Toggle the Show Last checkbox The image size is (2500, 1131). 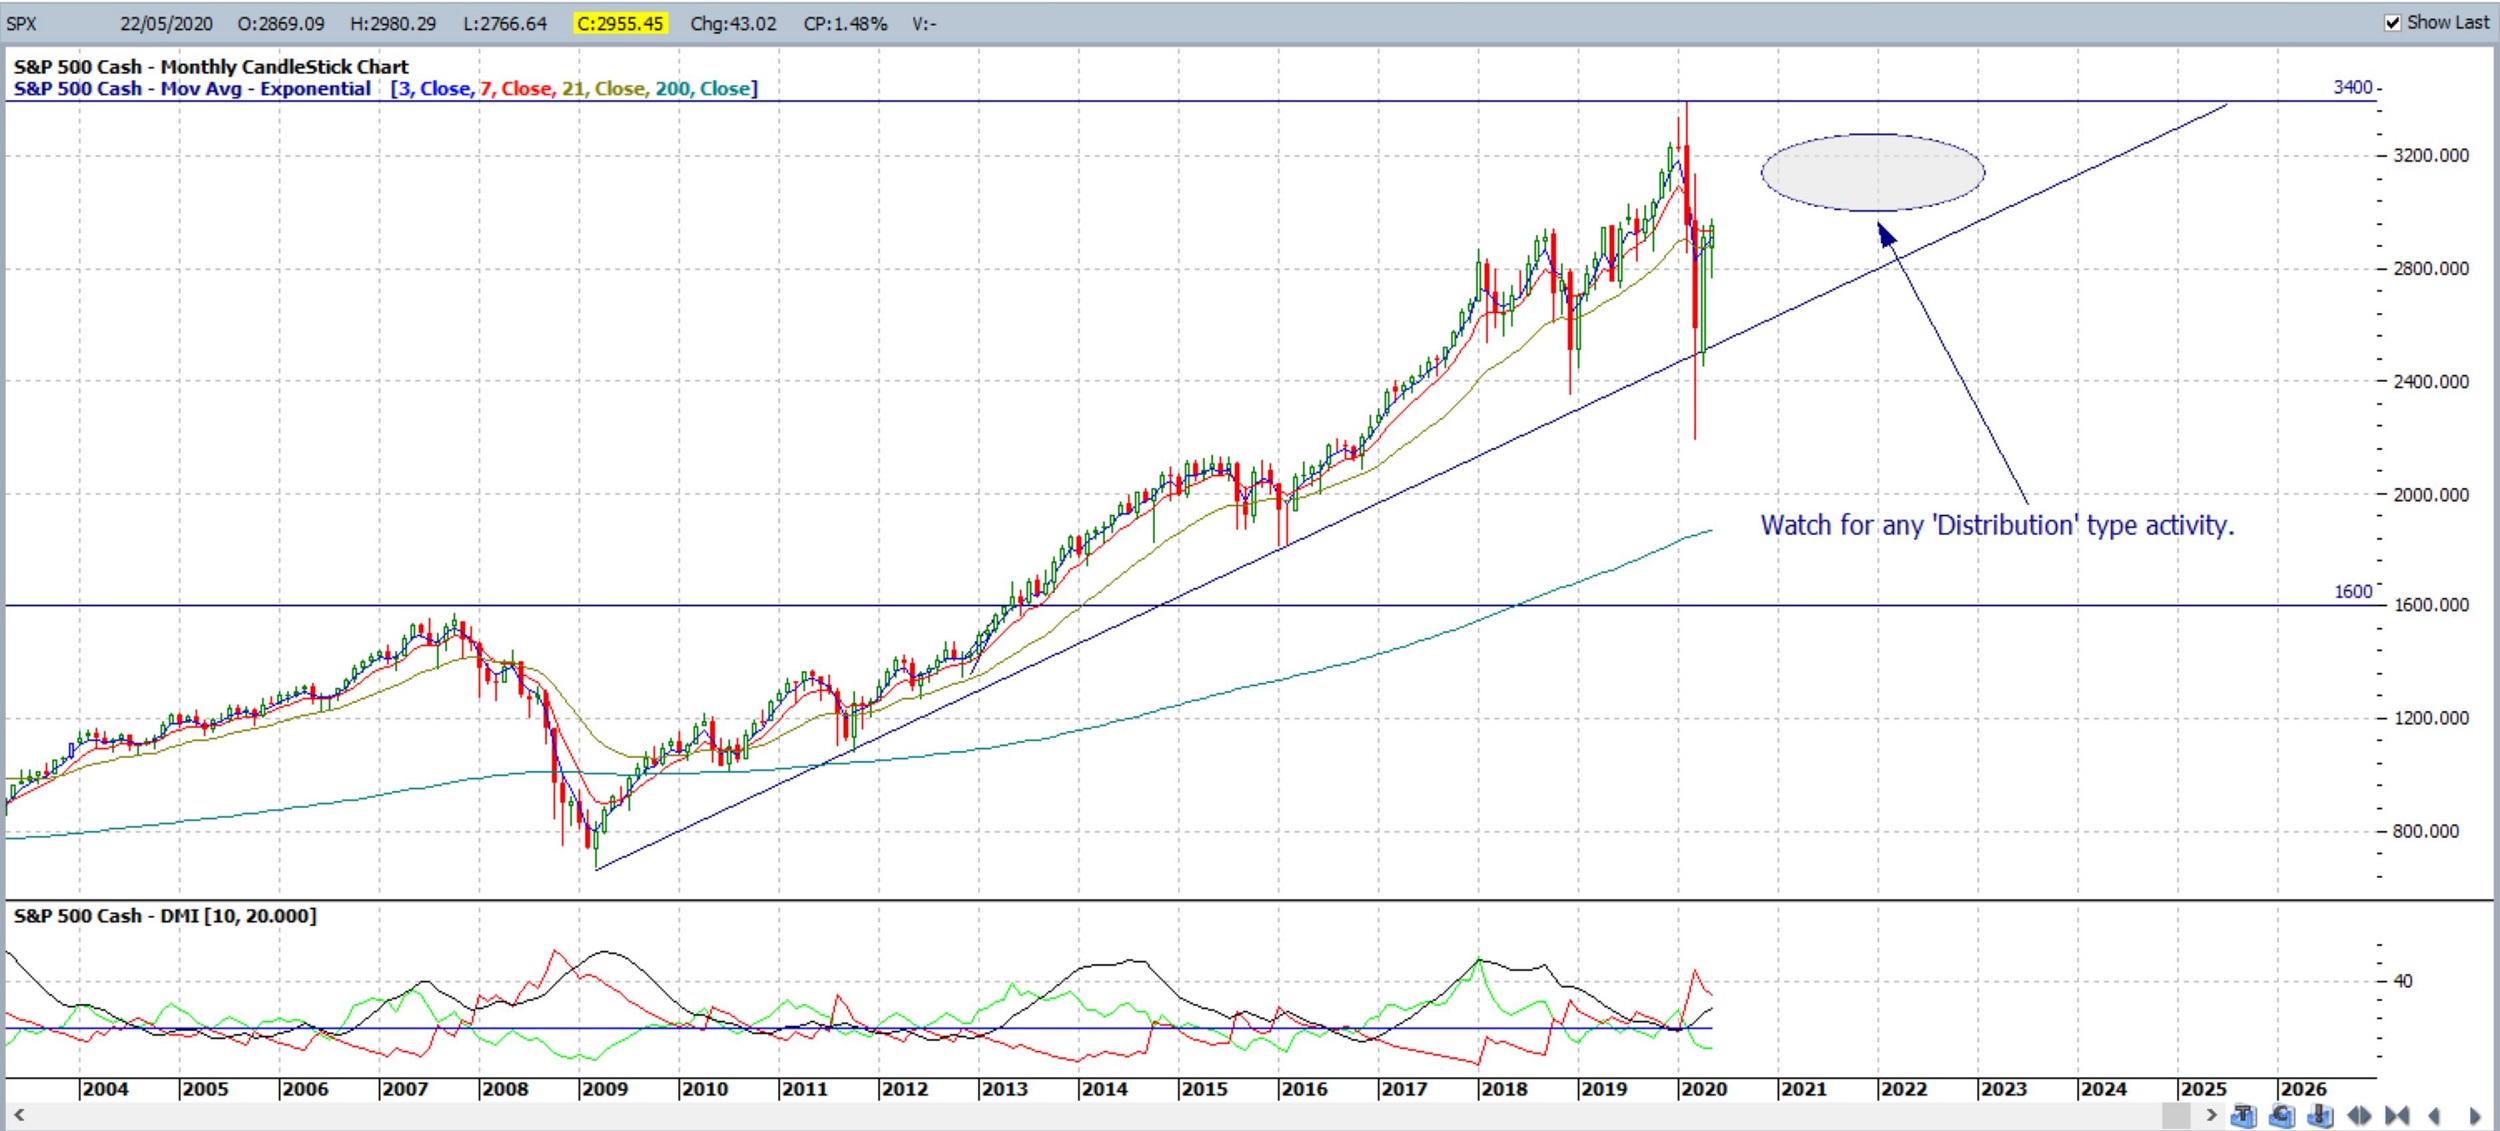[x=2392, y=23]
